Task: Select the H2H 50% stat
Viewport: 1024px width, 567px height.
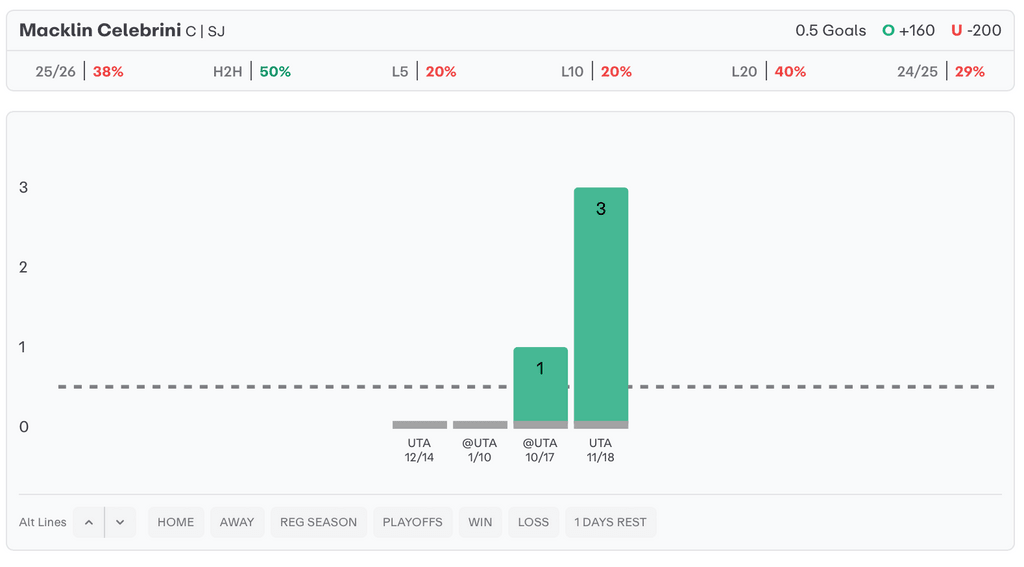Action: tap(252, 72)
